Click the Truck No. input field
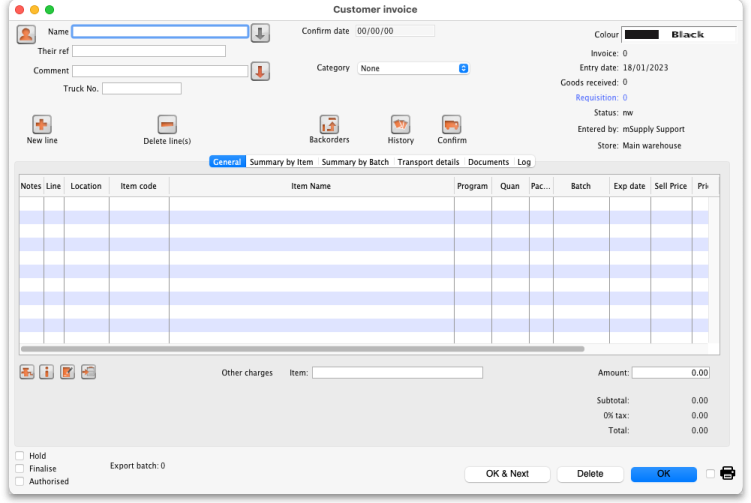The image size is (751, 503). (x=141, y=88)
